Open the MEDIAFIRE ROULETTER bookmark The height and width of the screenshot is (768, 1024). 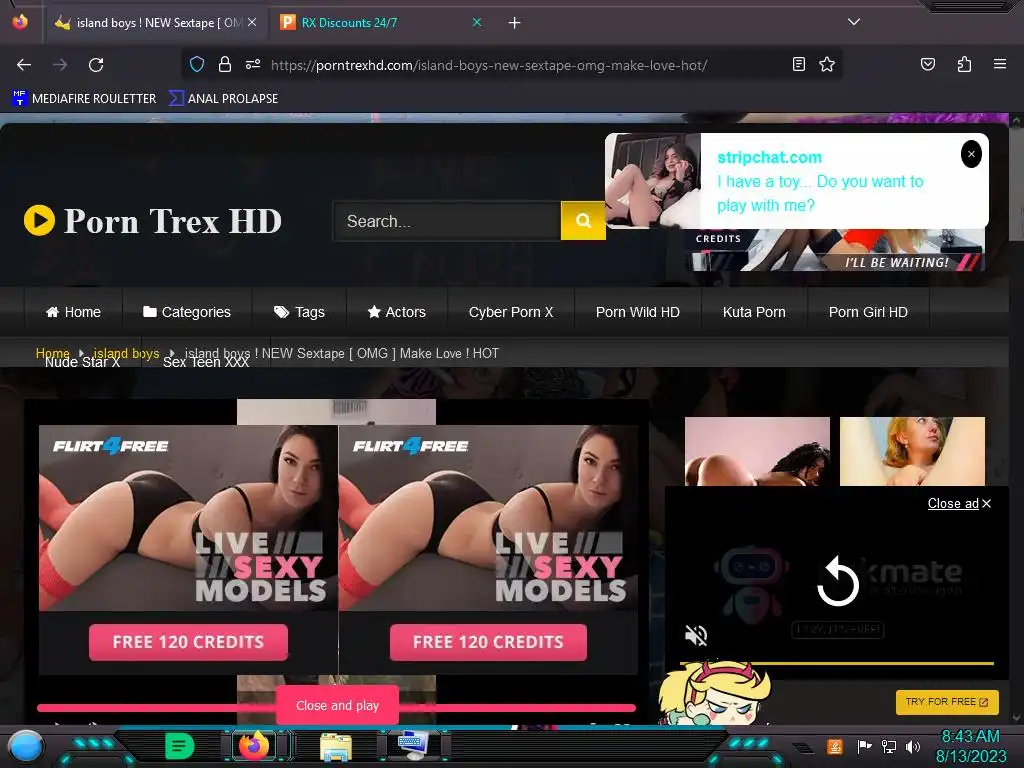(x=84, y=99)
